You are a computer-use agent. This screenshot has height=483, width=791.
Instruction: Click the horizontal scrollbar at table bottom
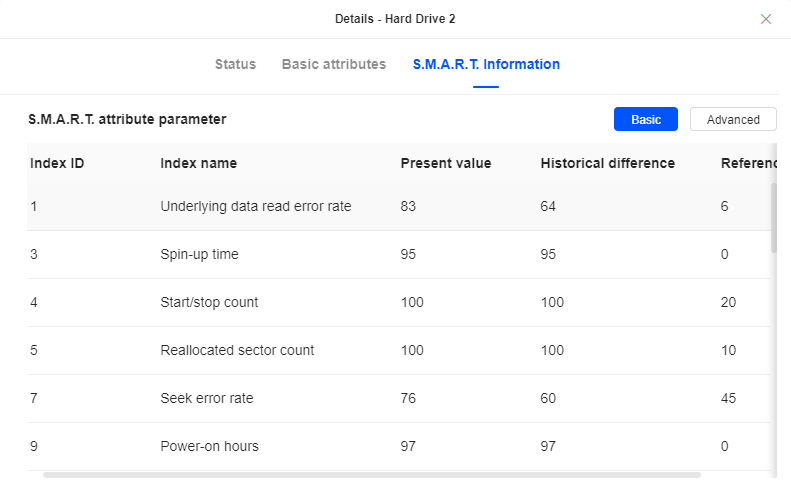point(371,475)
